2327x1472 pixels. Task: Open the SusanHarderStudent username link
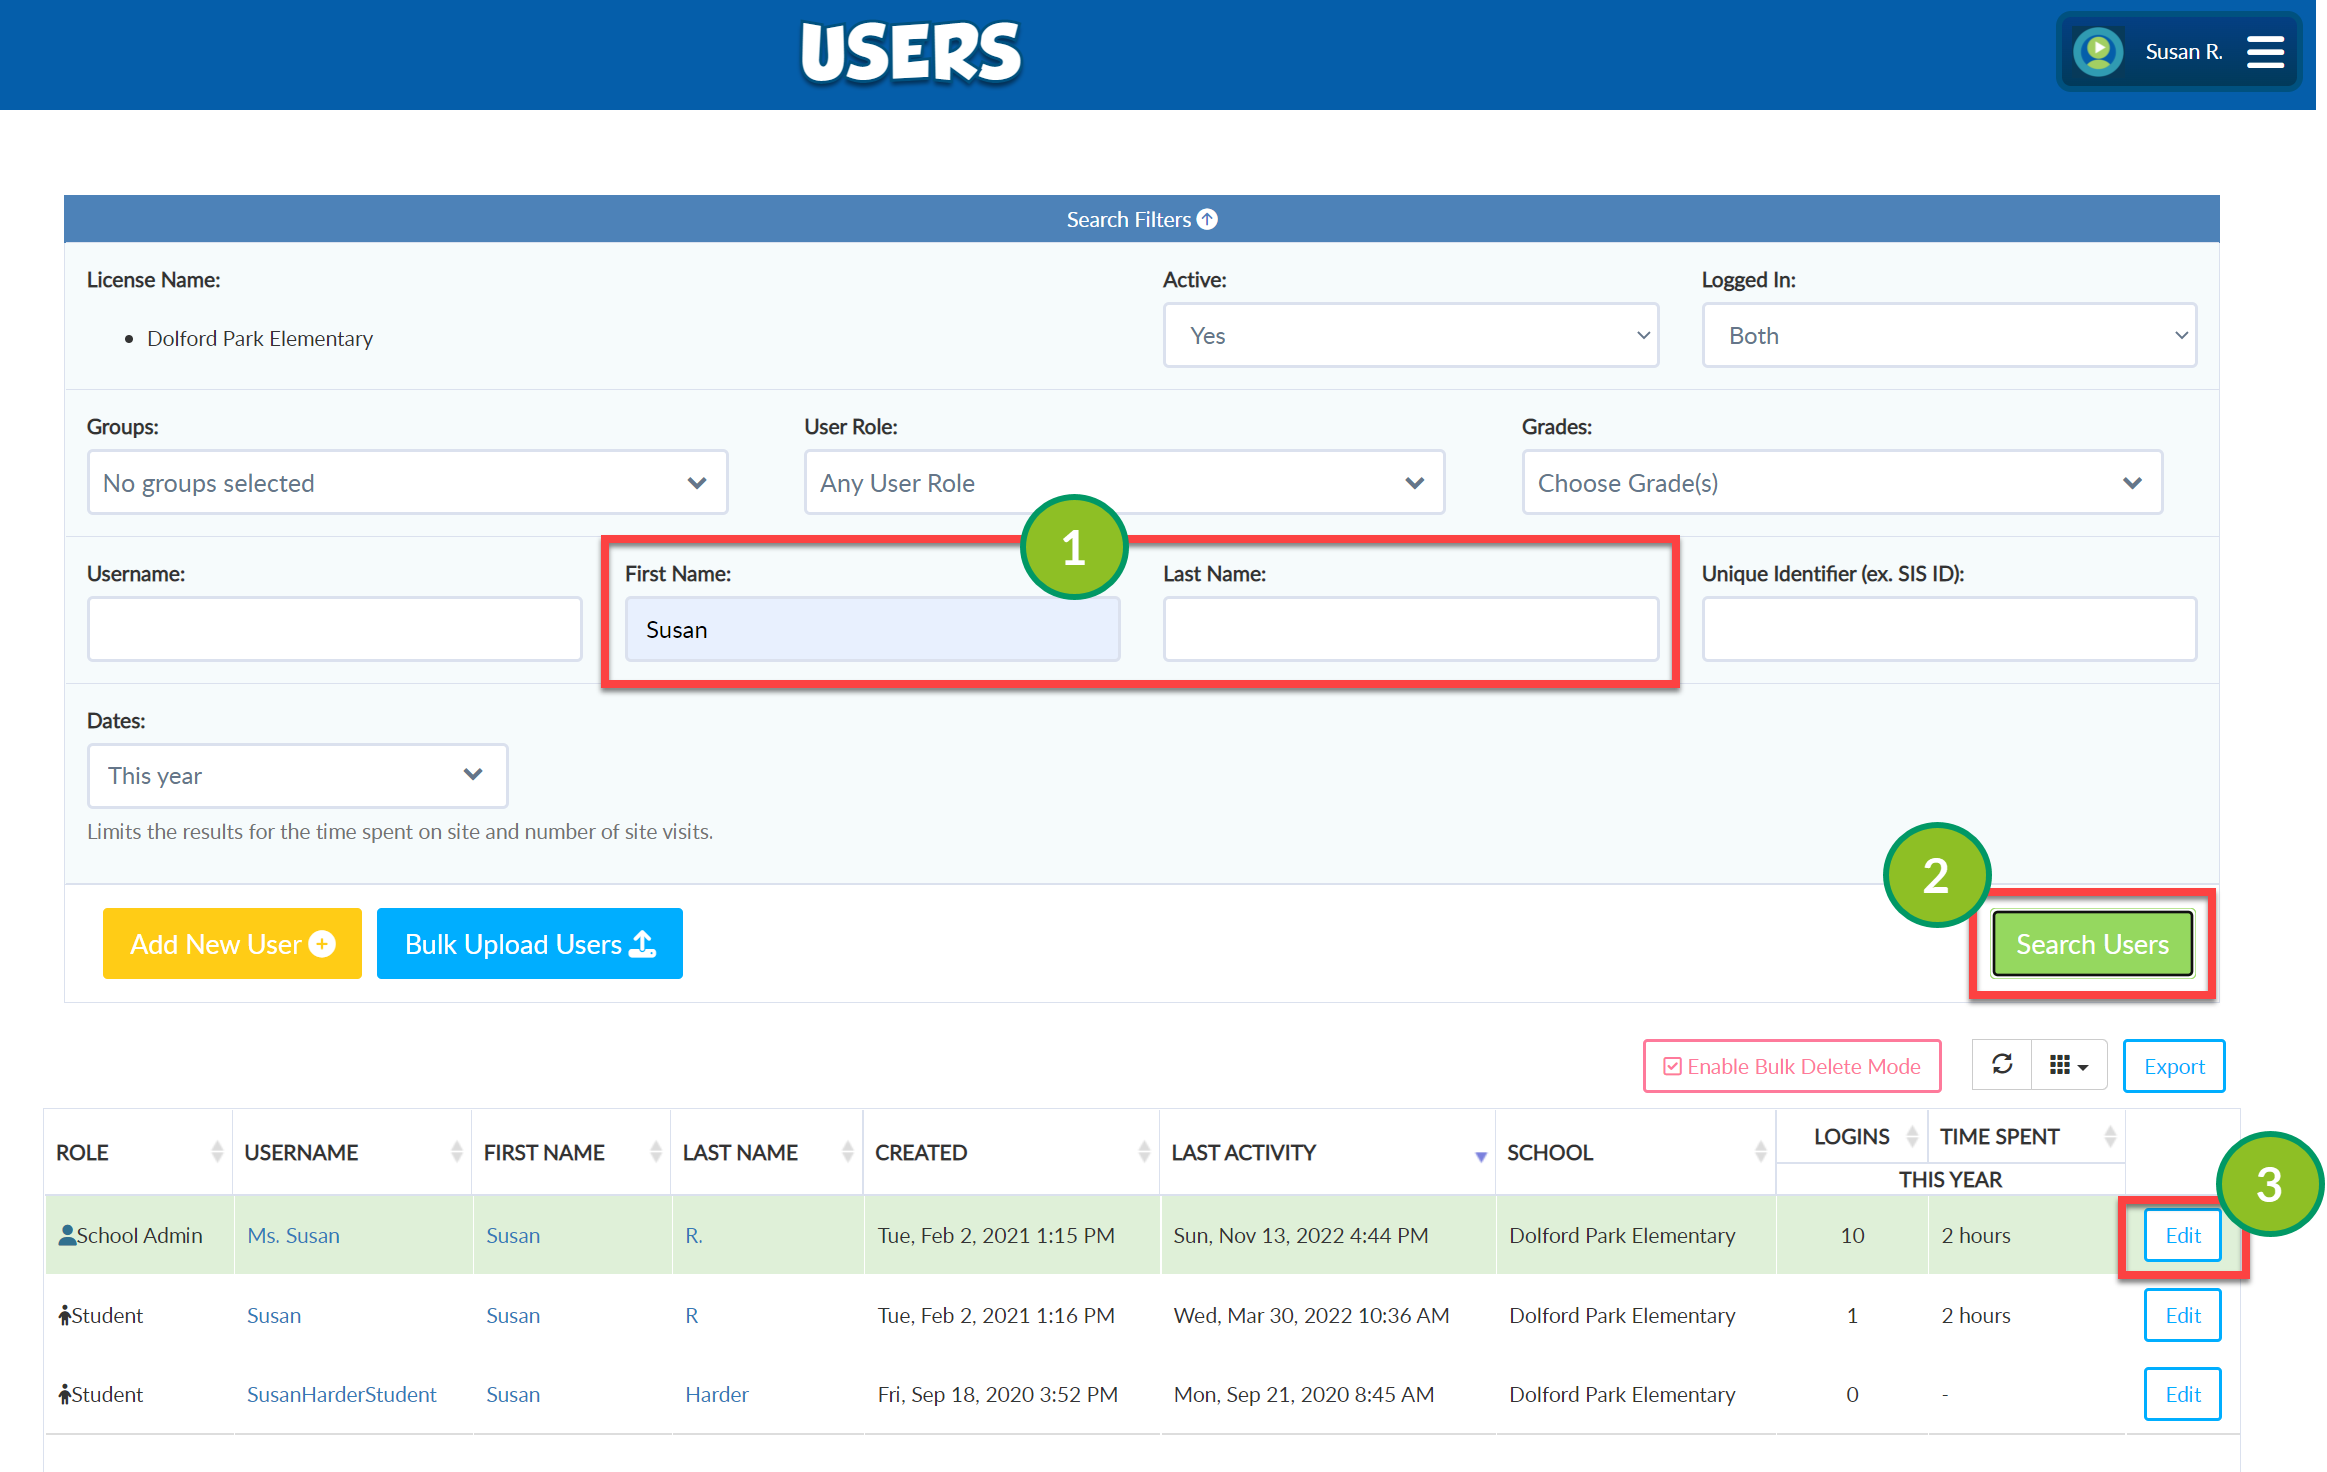pyautogui.click(x=341, y=1394)
